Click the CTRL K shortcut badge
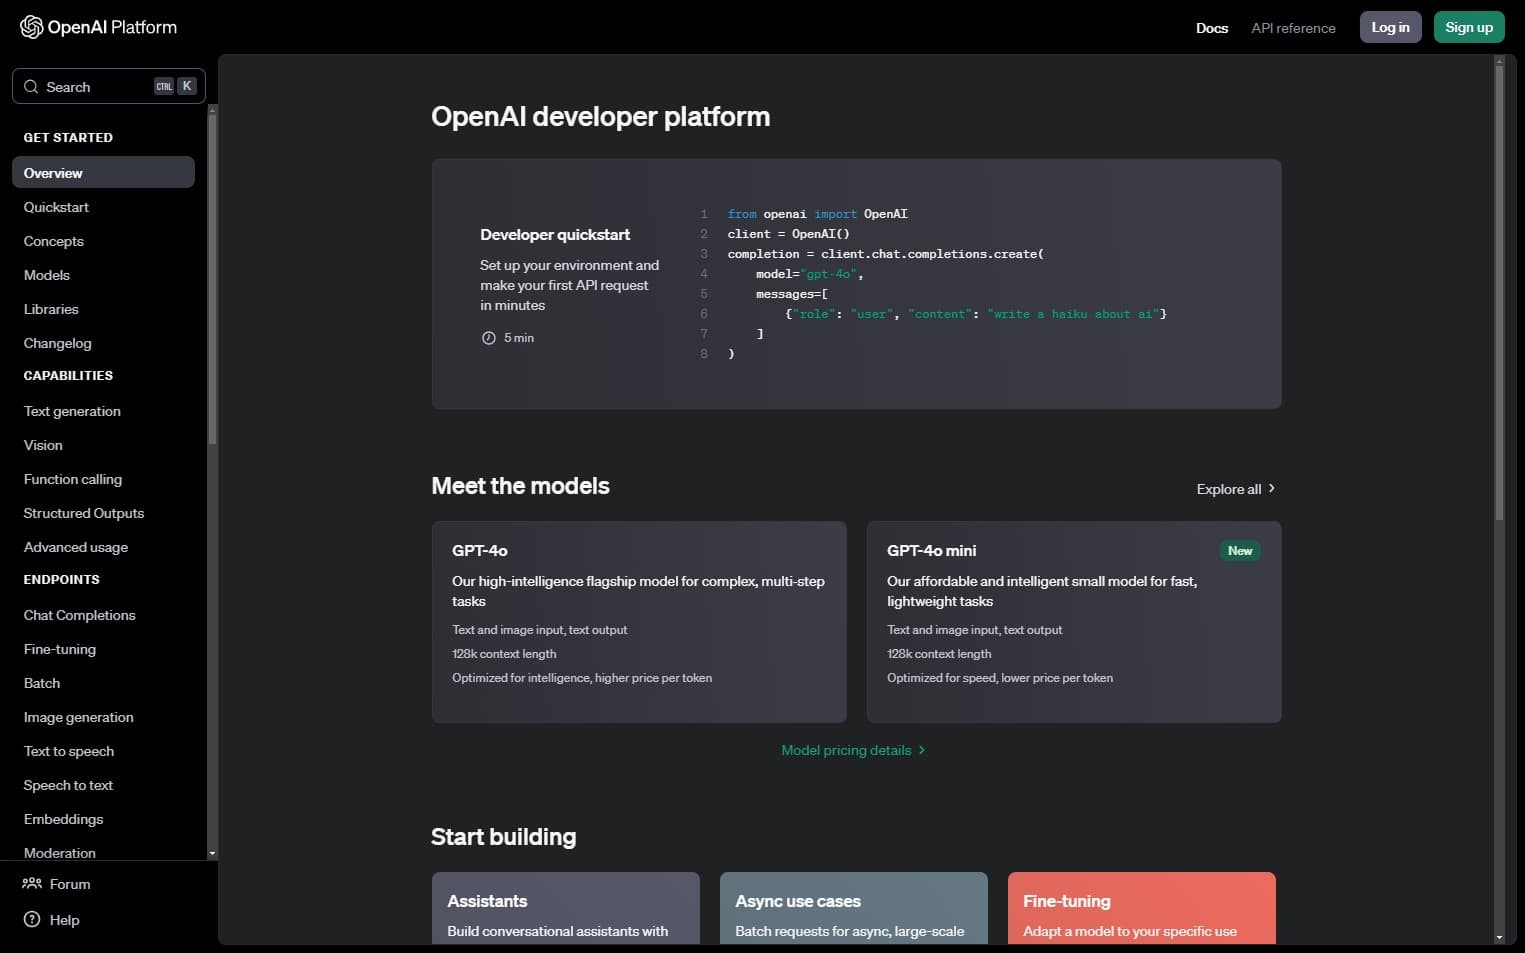Image resolution: width=1525 pixels, height=953 pixels. (x=175, y=86)
